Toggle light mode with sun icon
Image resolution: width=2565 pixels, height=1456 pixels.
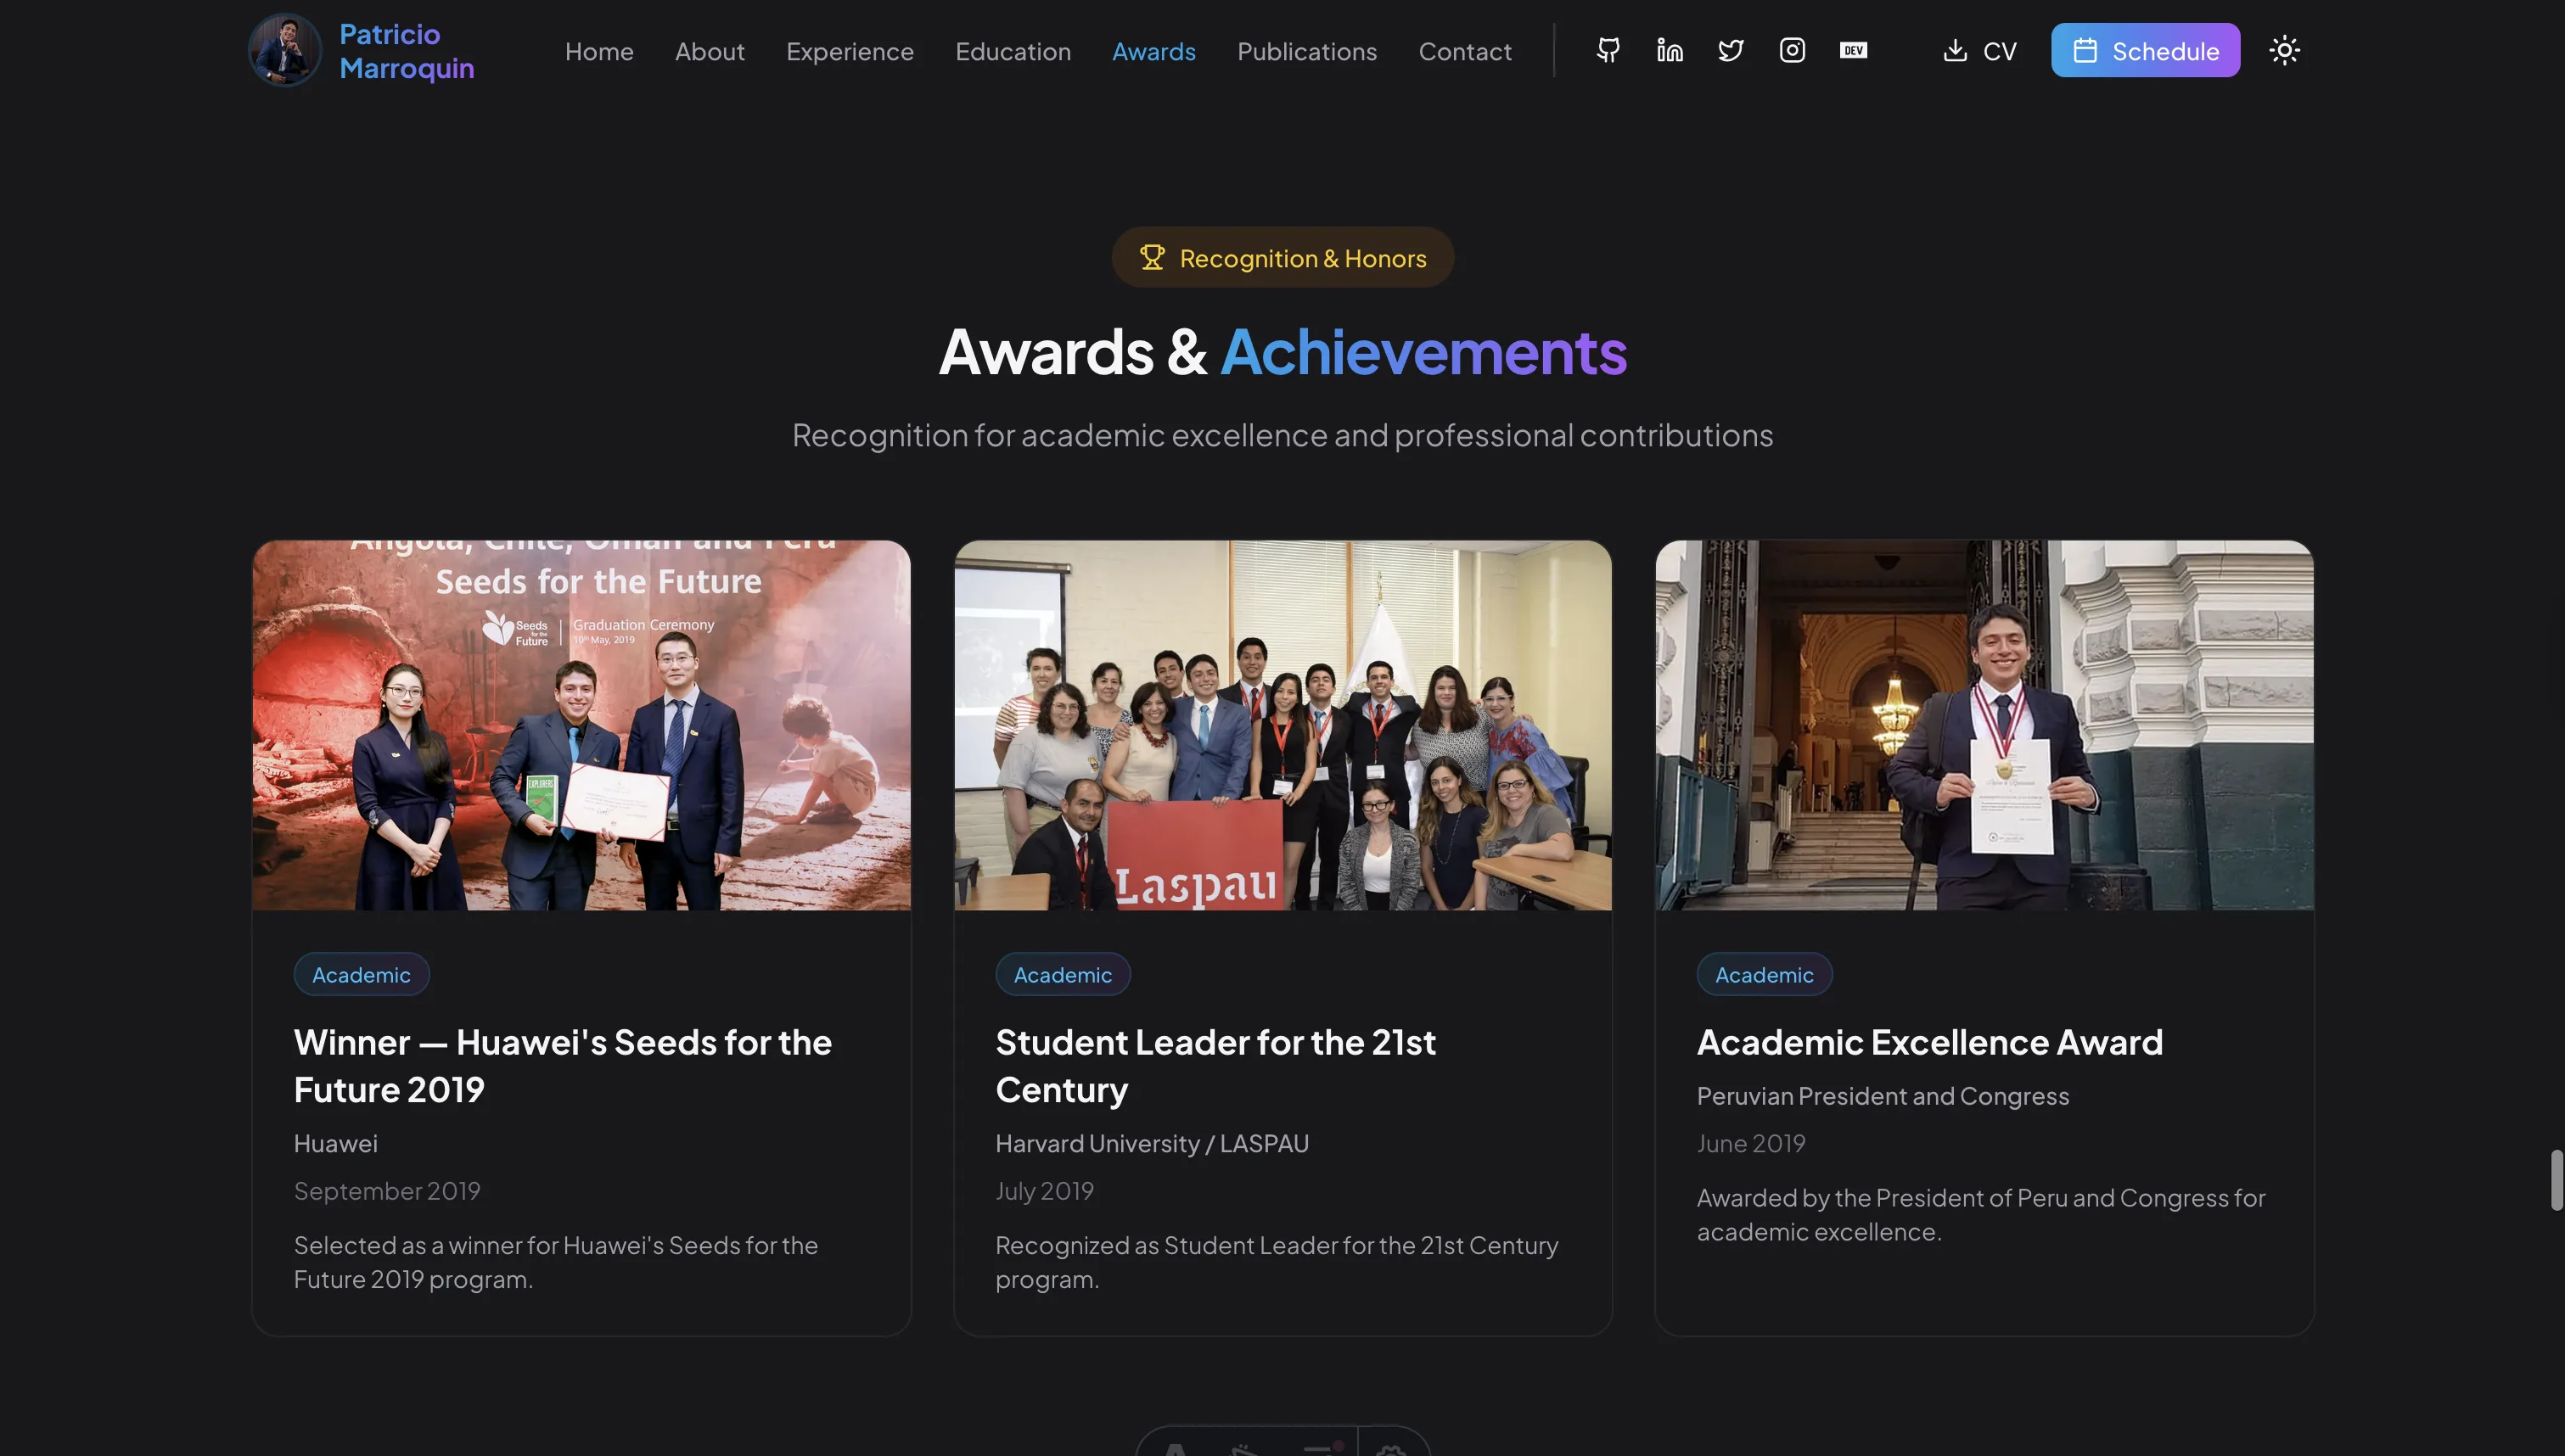coord(2284,50)
